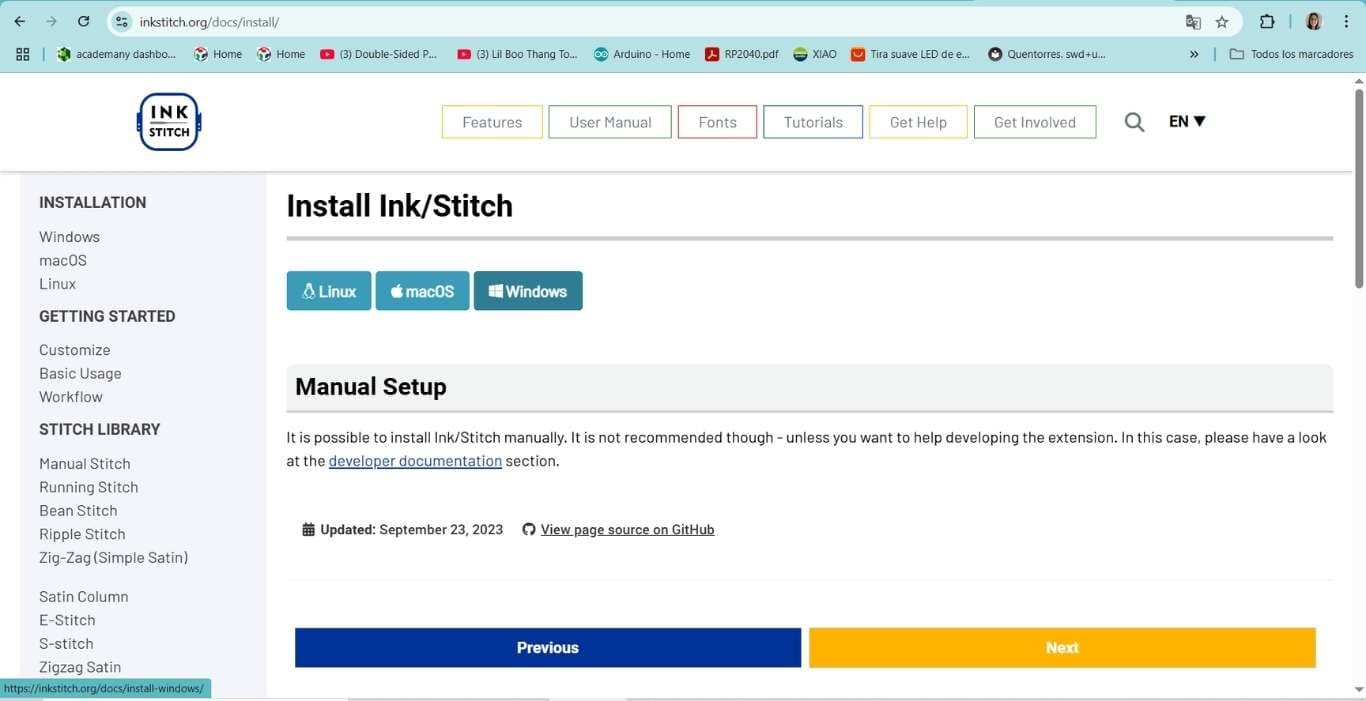Open the Tutorials menu item
This screenshot has height=701, width=1366.
813,122
